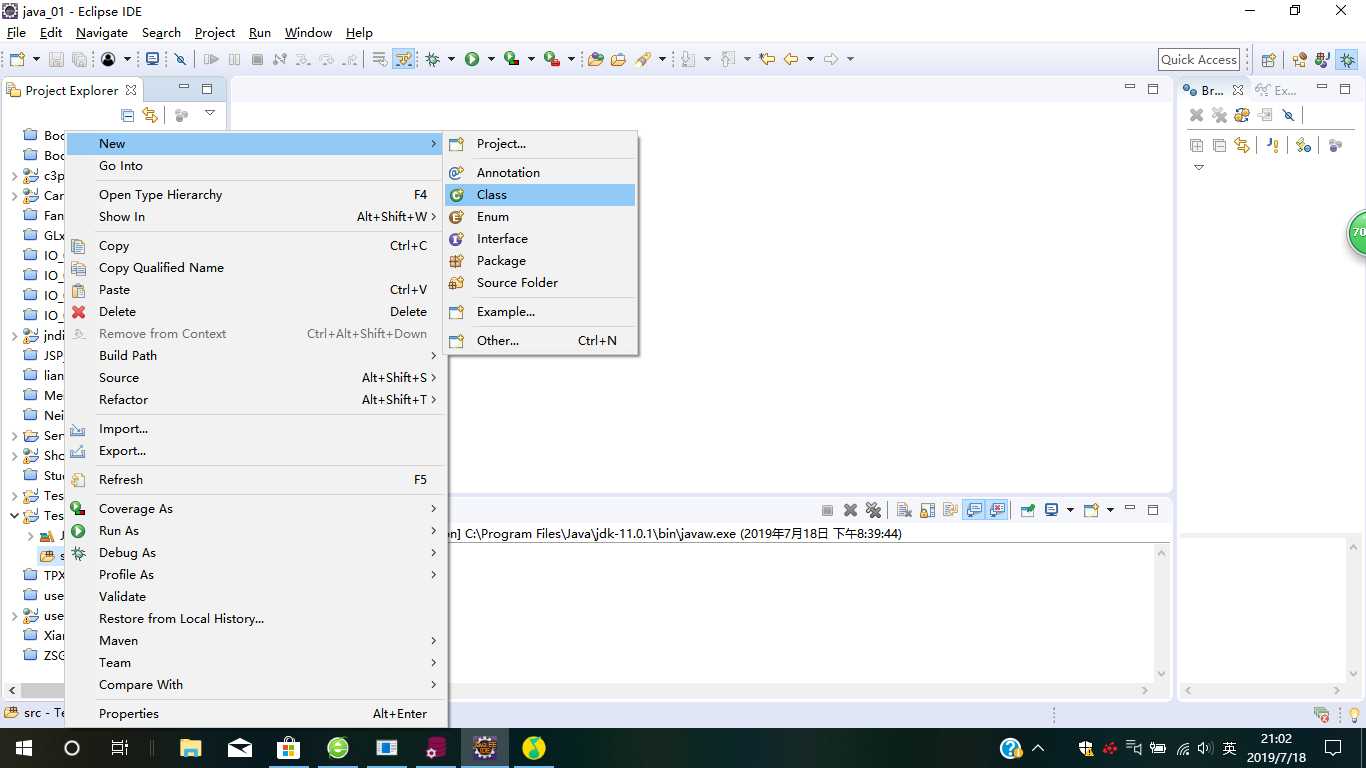This screenshot has width=1366, height=768.
Task: Click Clear Console icon
Action: point(904,510)
